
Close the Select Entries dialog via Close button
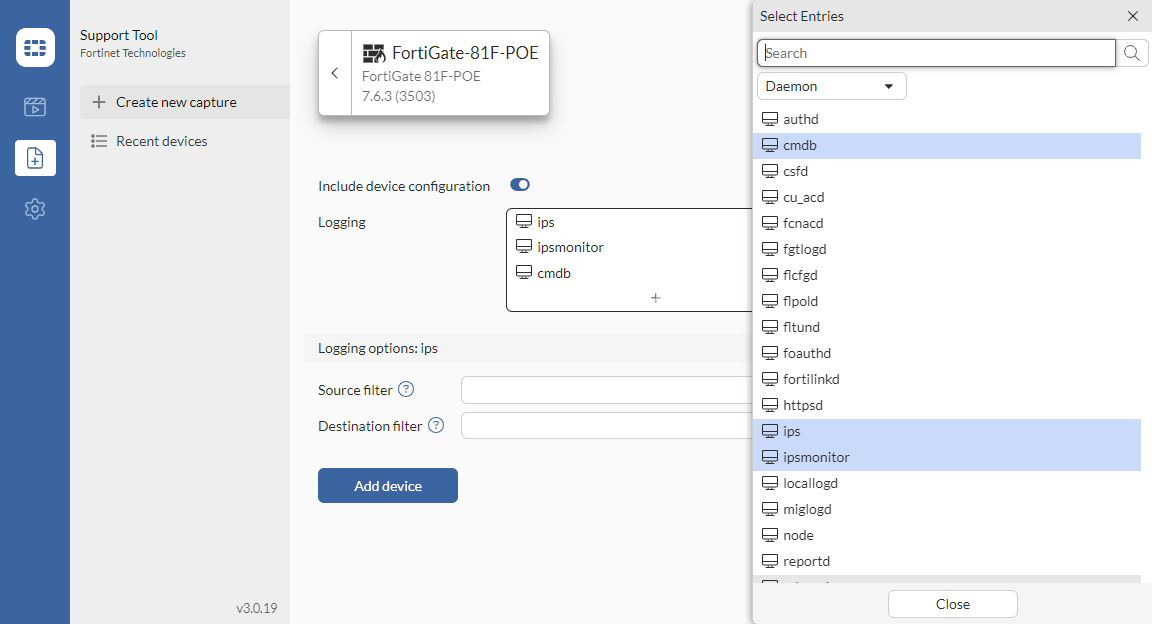pos(952,604)
